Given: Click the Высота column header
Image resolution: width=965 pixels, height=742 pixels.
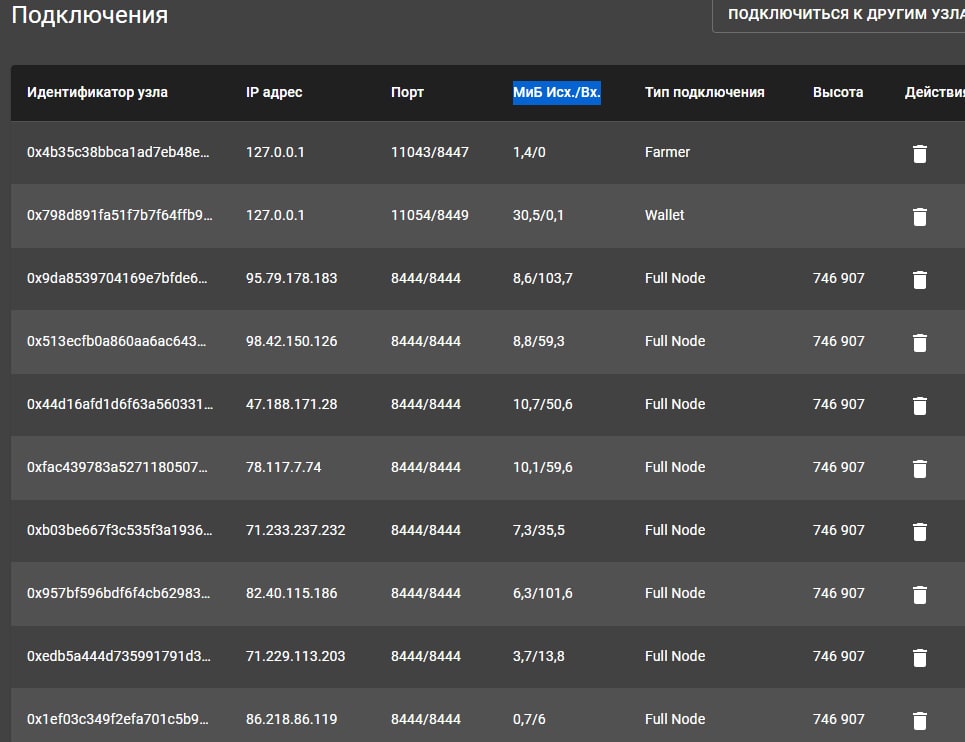Looking at the screenshot, I should coord(838,92).
